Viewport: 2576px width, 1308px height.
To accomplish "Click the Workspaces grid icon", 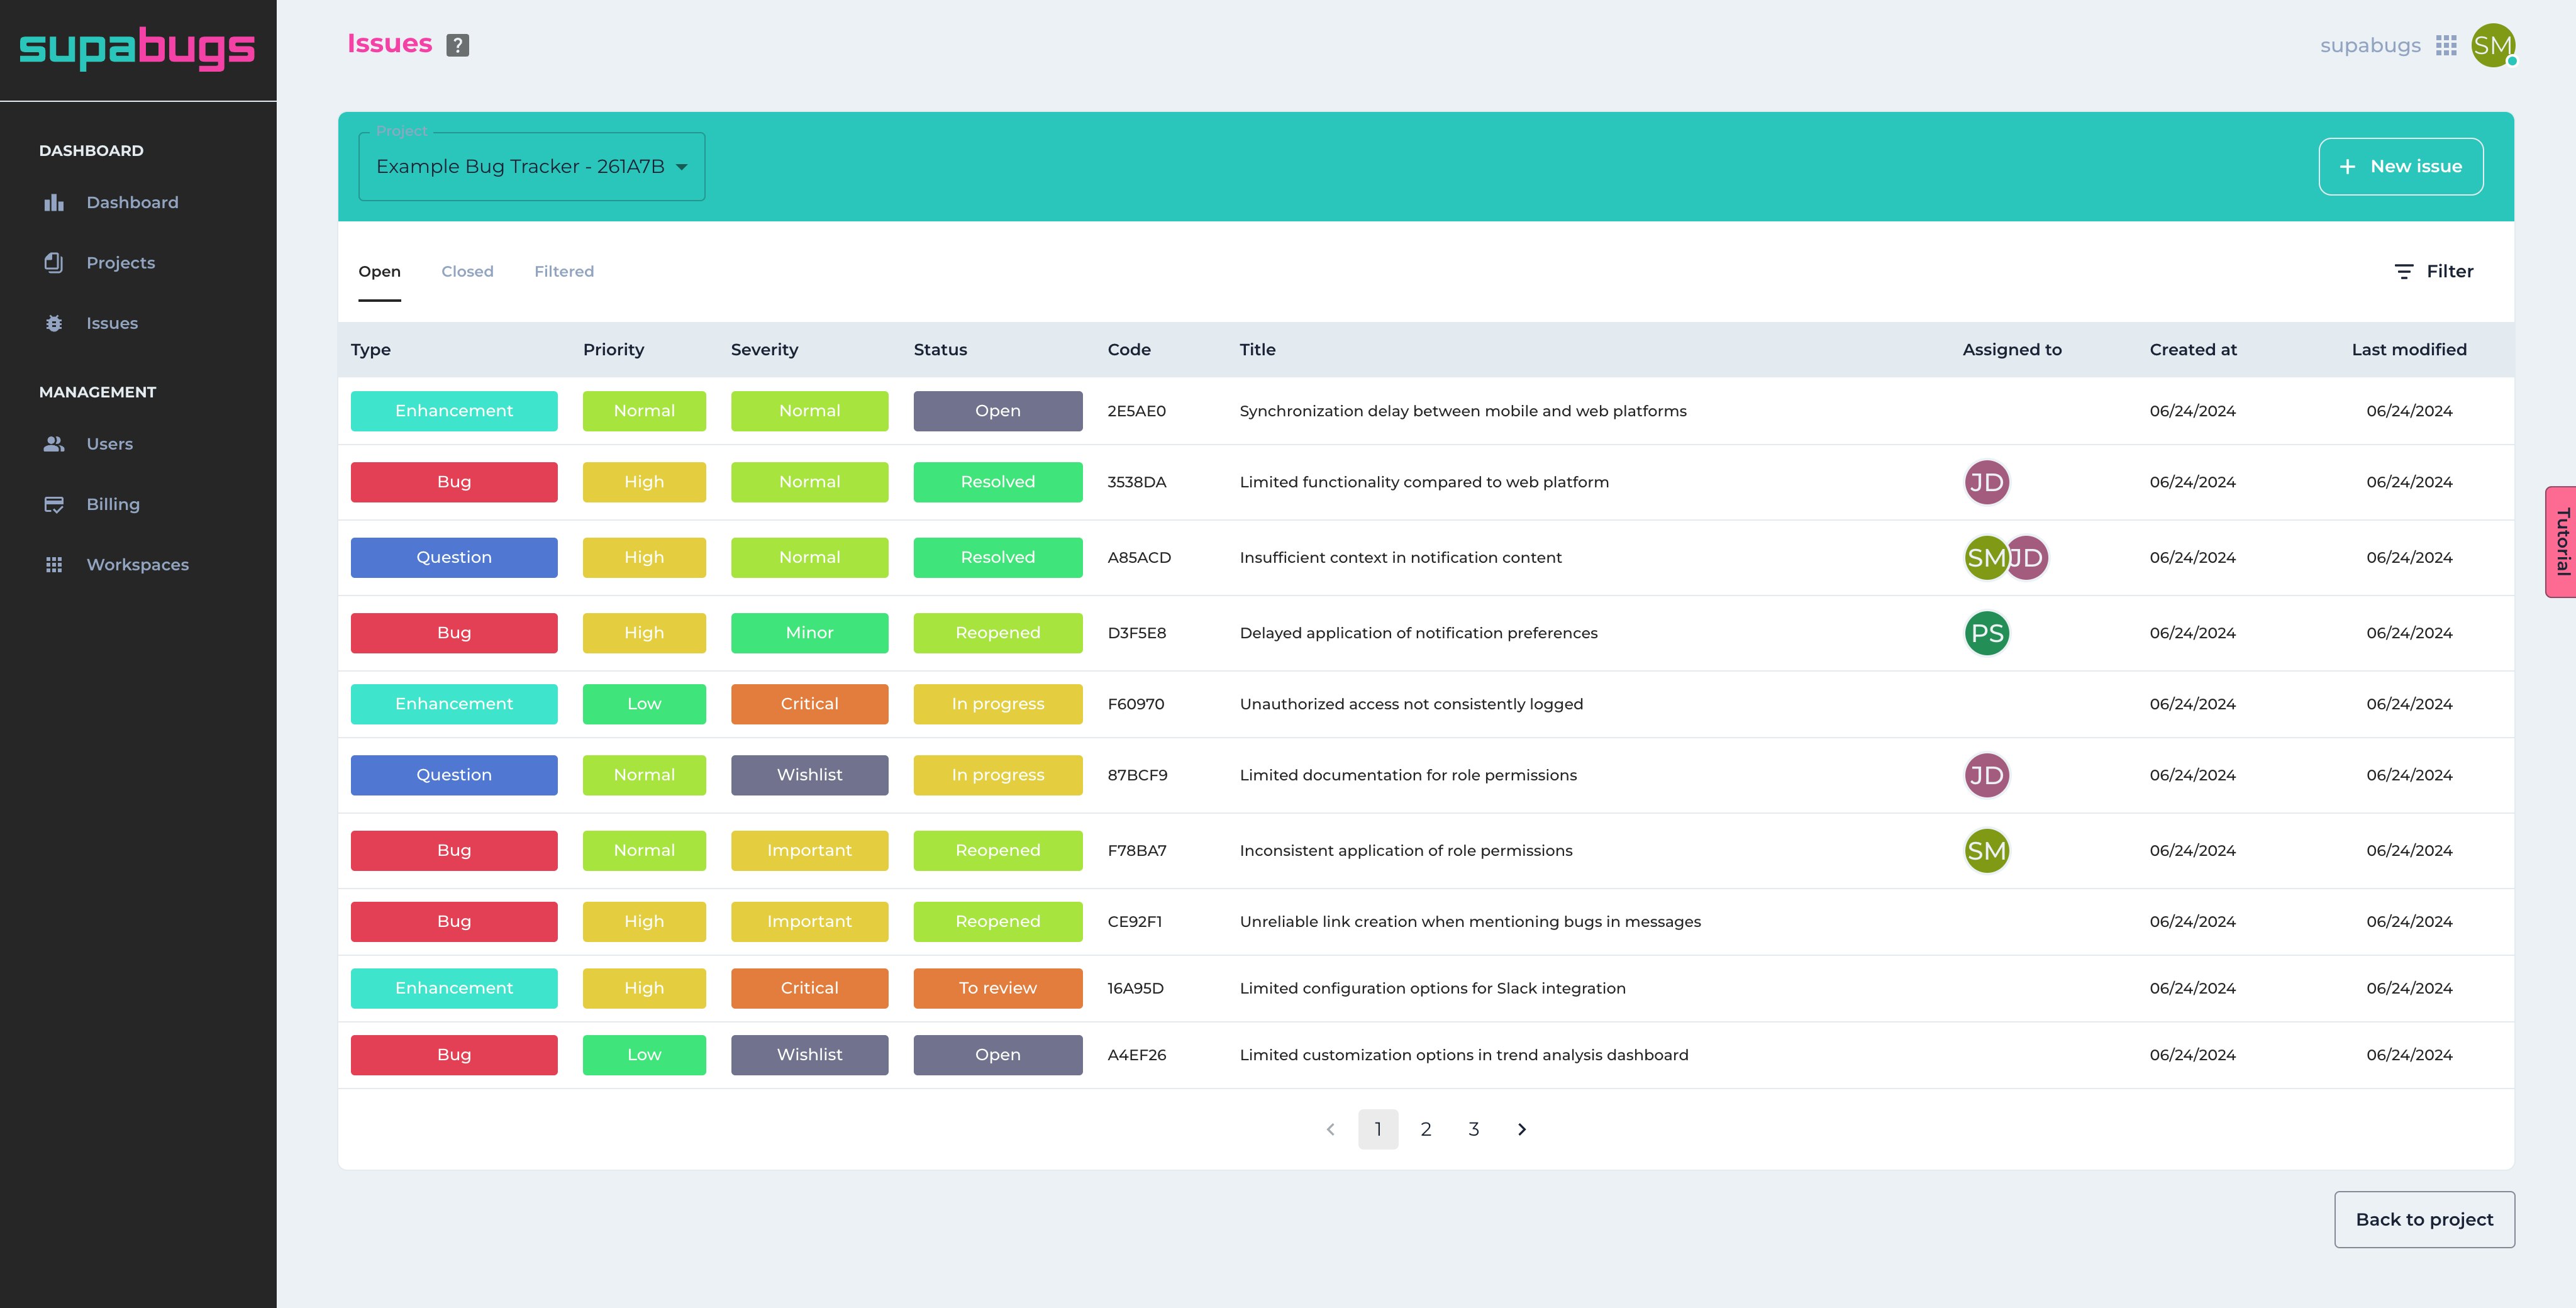I will click(x=54, y=565).
